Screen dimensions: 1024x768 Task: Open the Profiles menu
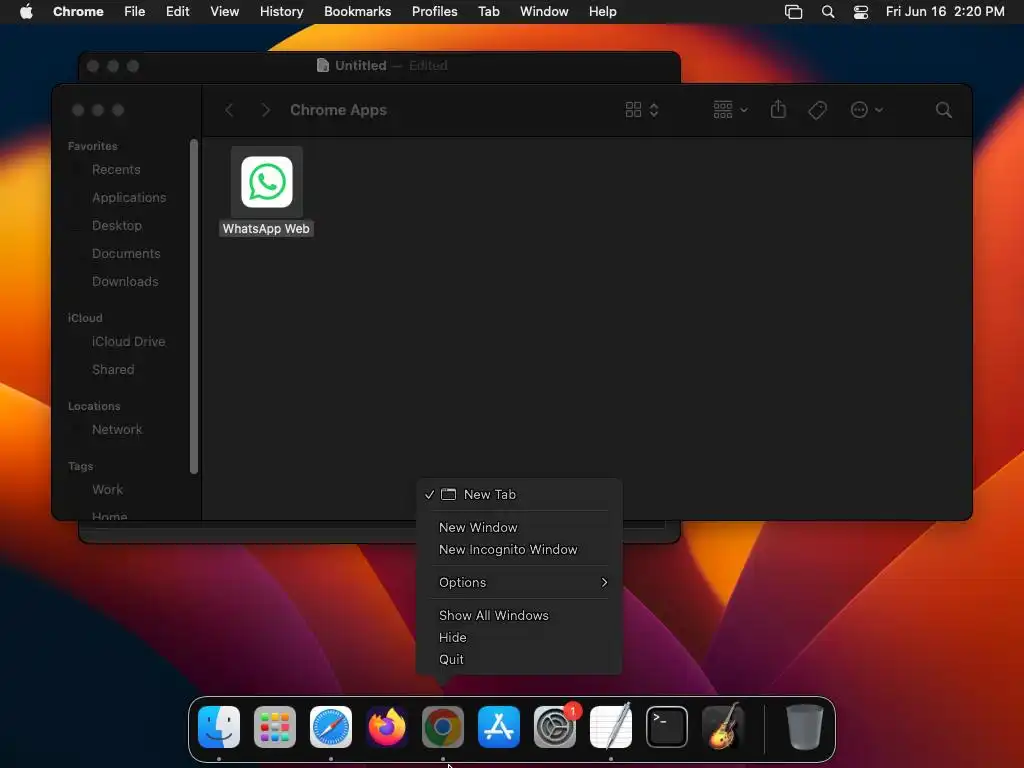pos(434,12)
